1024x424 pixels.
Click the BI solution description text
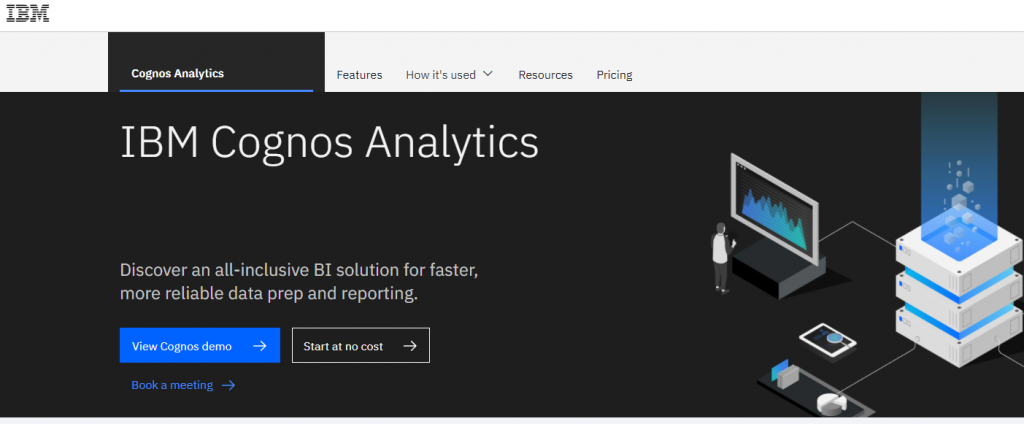[299, 282]
